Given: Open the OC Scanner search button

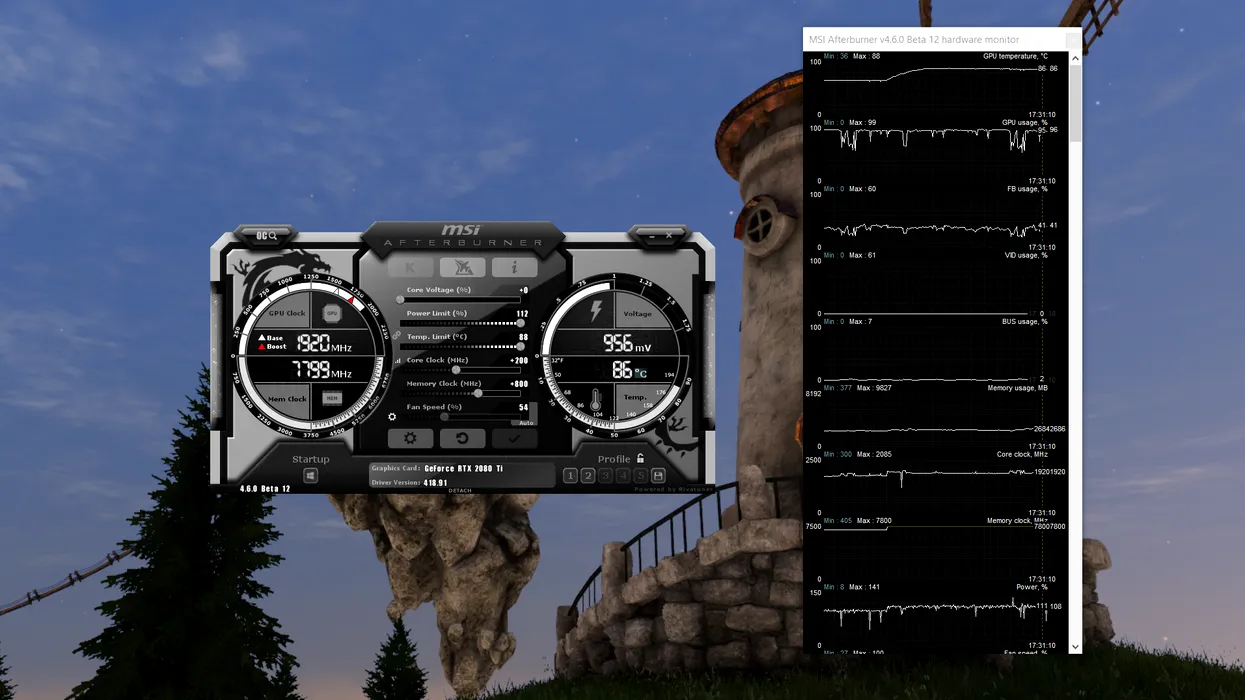Looking at the screenshot, I should point(266,236).
